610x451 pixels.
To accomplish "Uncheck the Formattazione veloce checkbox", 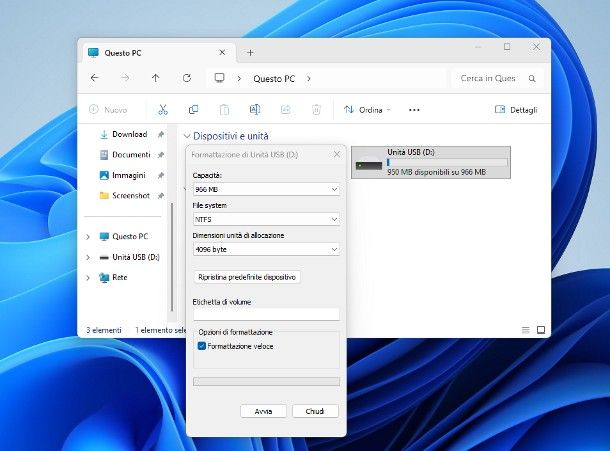I will click(x=202, y=346).
